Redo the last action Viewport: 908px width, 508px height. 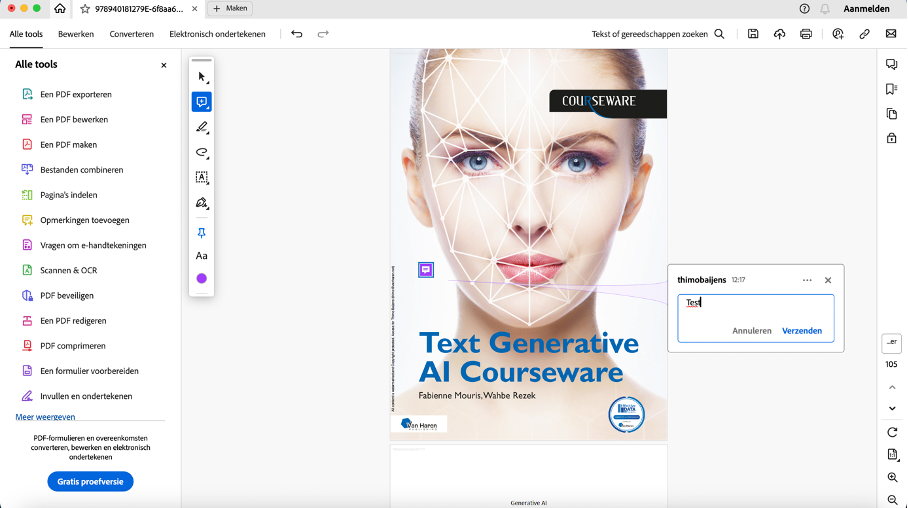click(x=323, y=34)
